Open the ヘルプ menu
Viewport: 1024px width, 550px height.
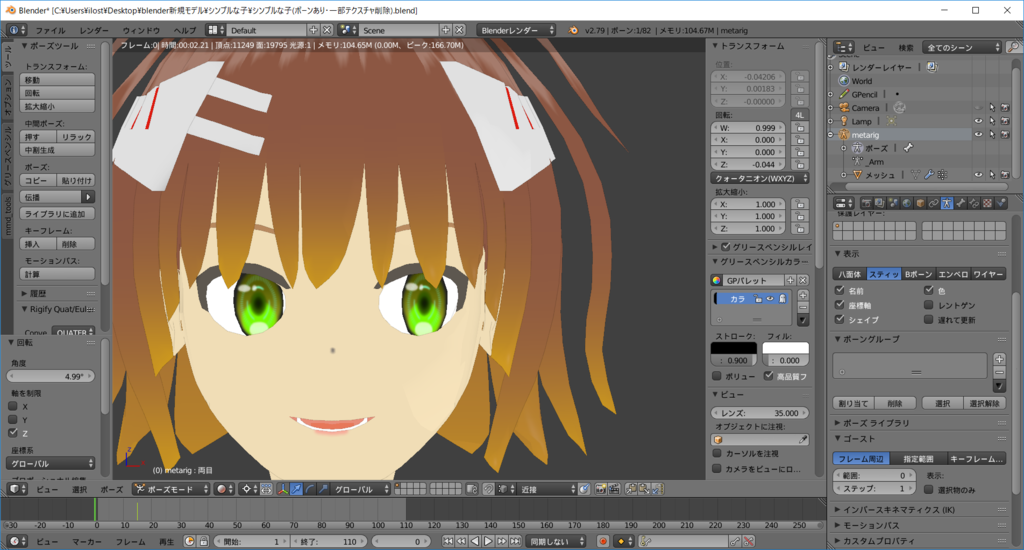(185, 30)
